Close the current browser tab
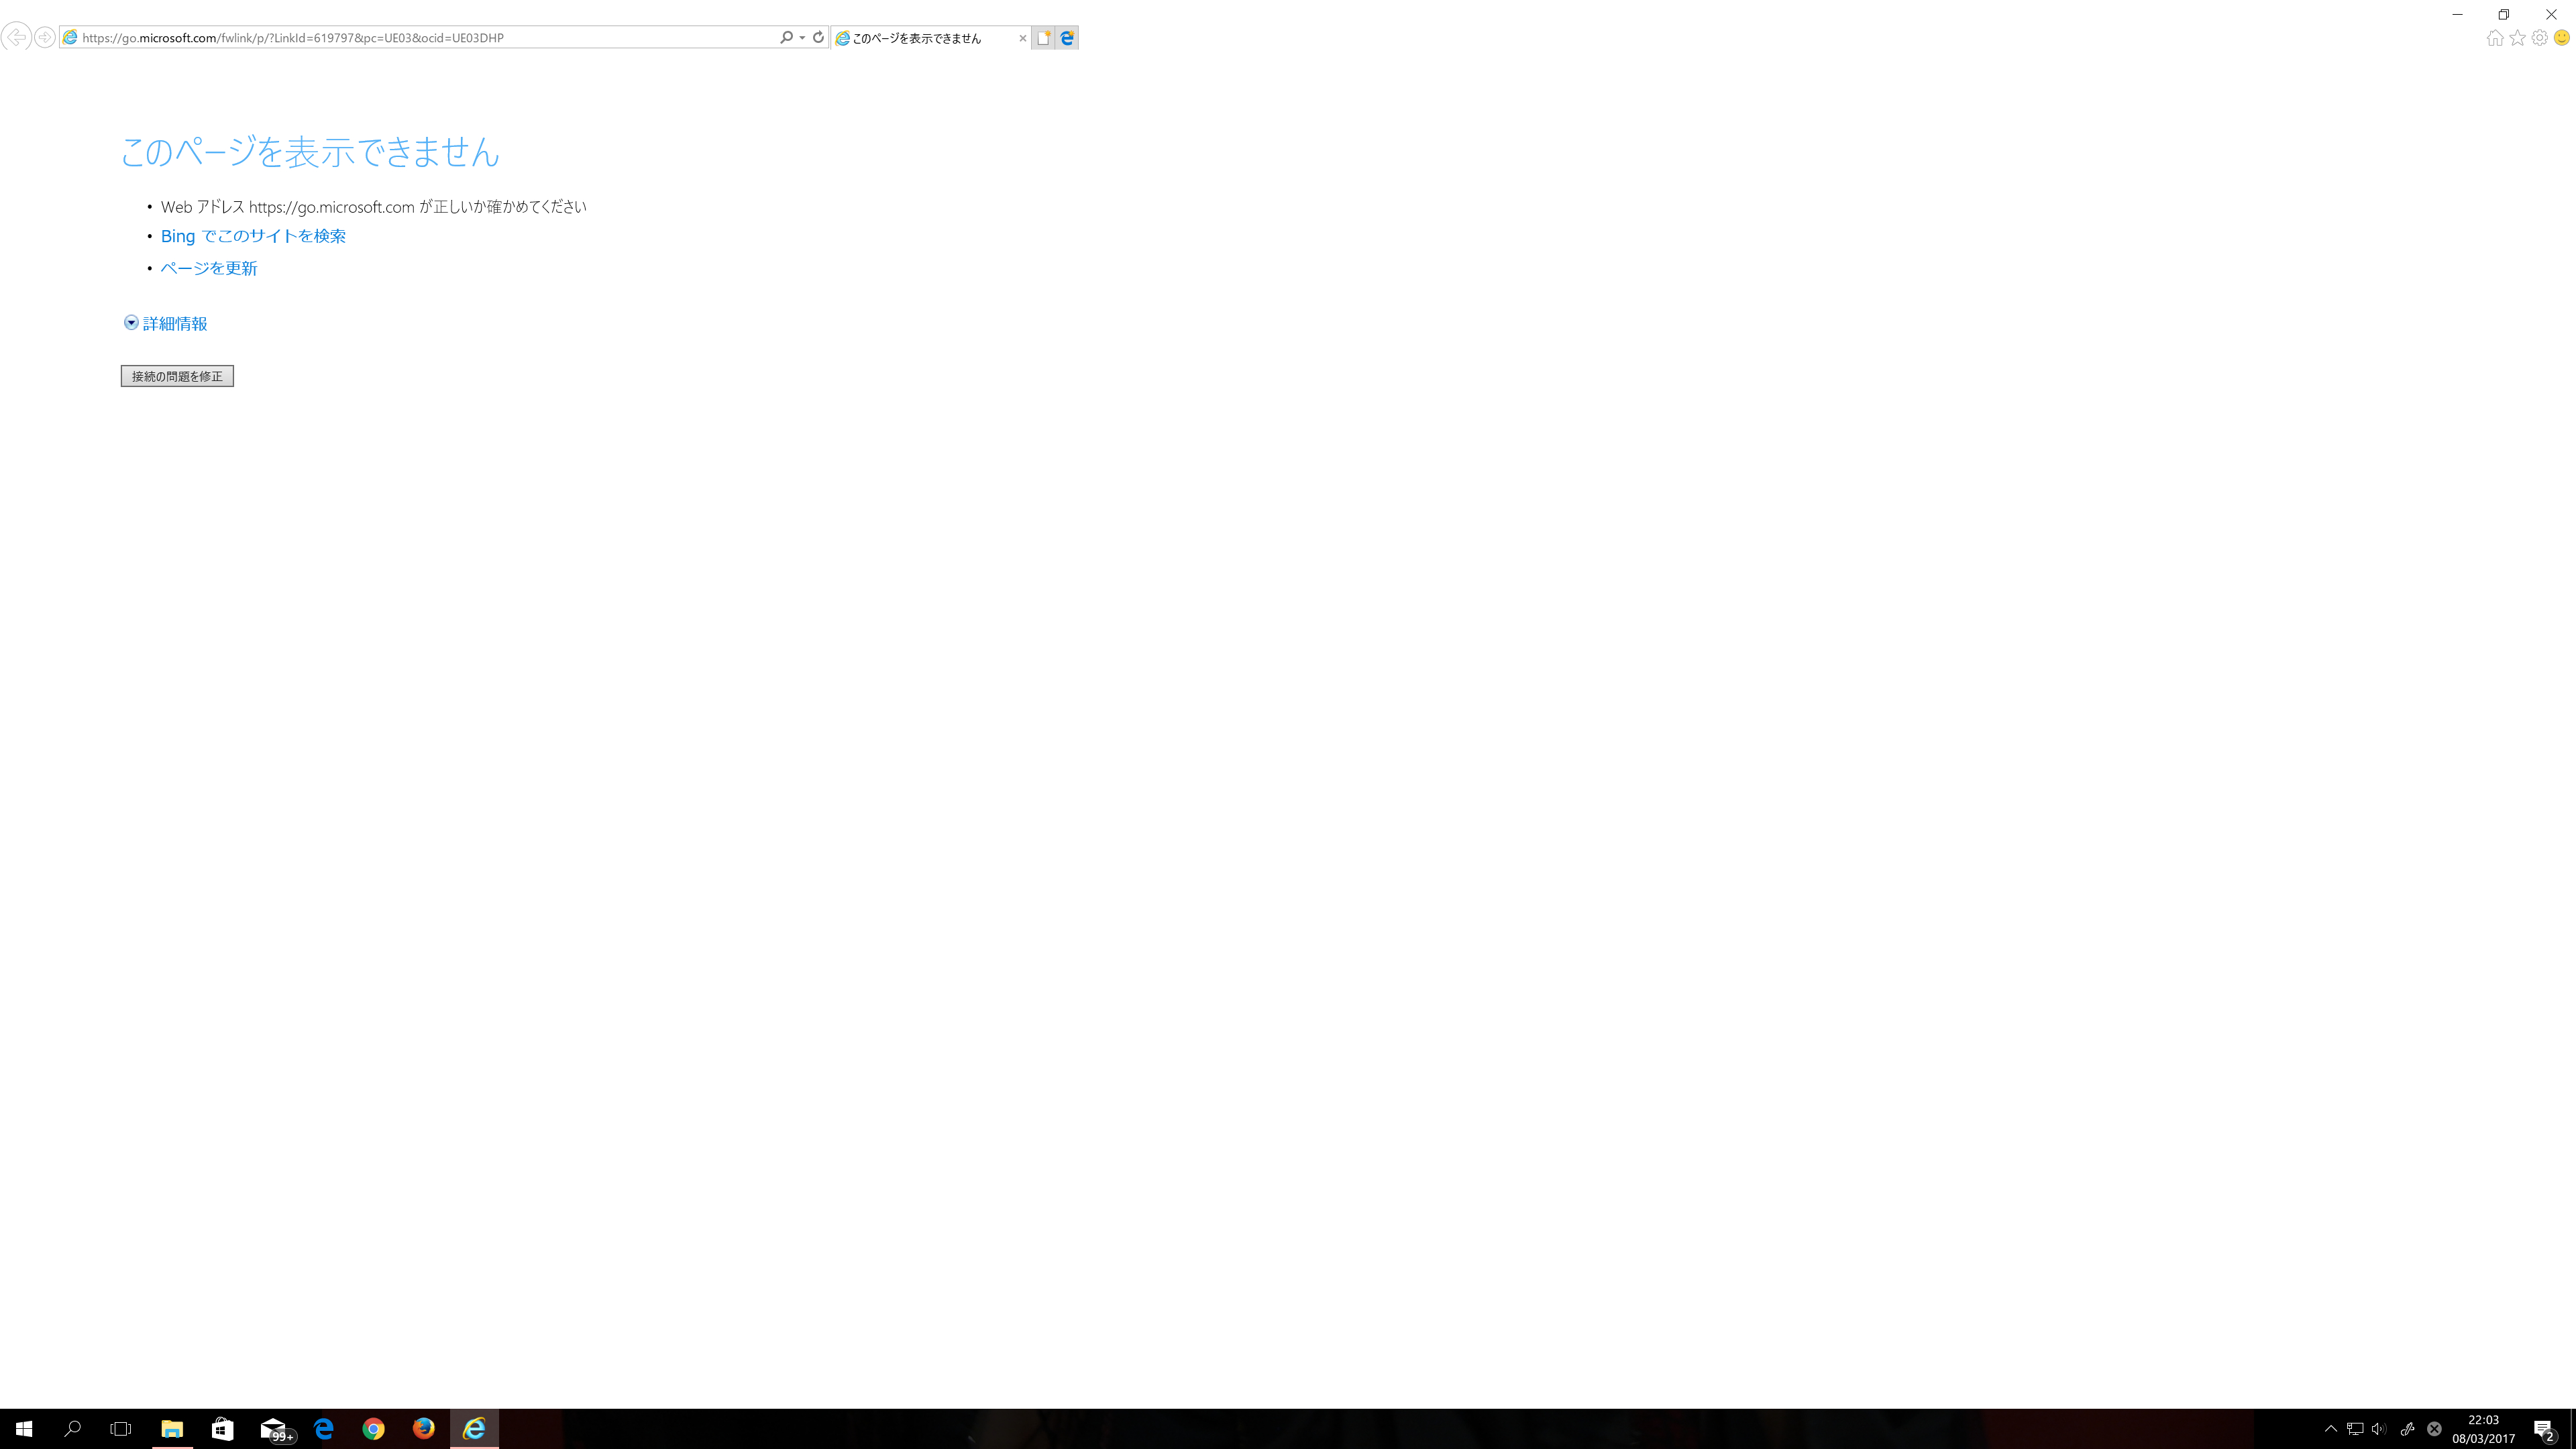The height and width of the screenshot is (1449, 2576). coord(1022,38)
